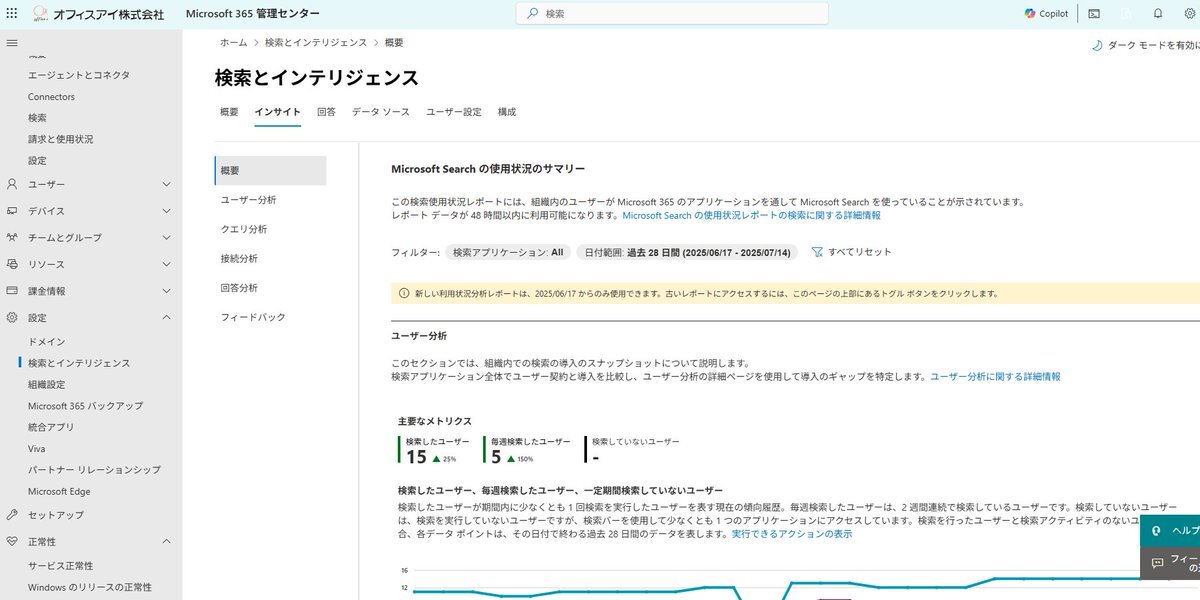
Task: Switch to the 概要 top tab
Action: tap(229, 112)
